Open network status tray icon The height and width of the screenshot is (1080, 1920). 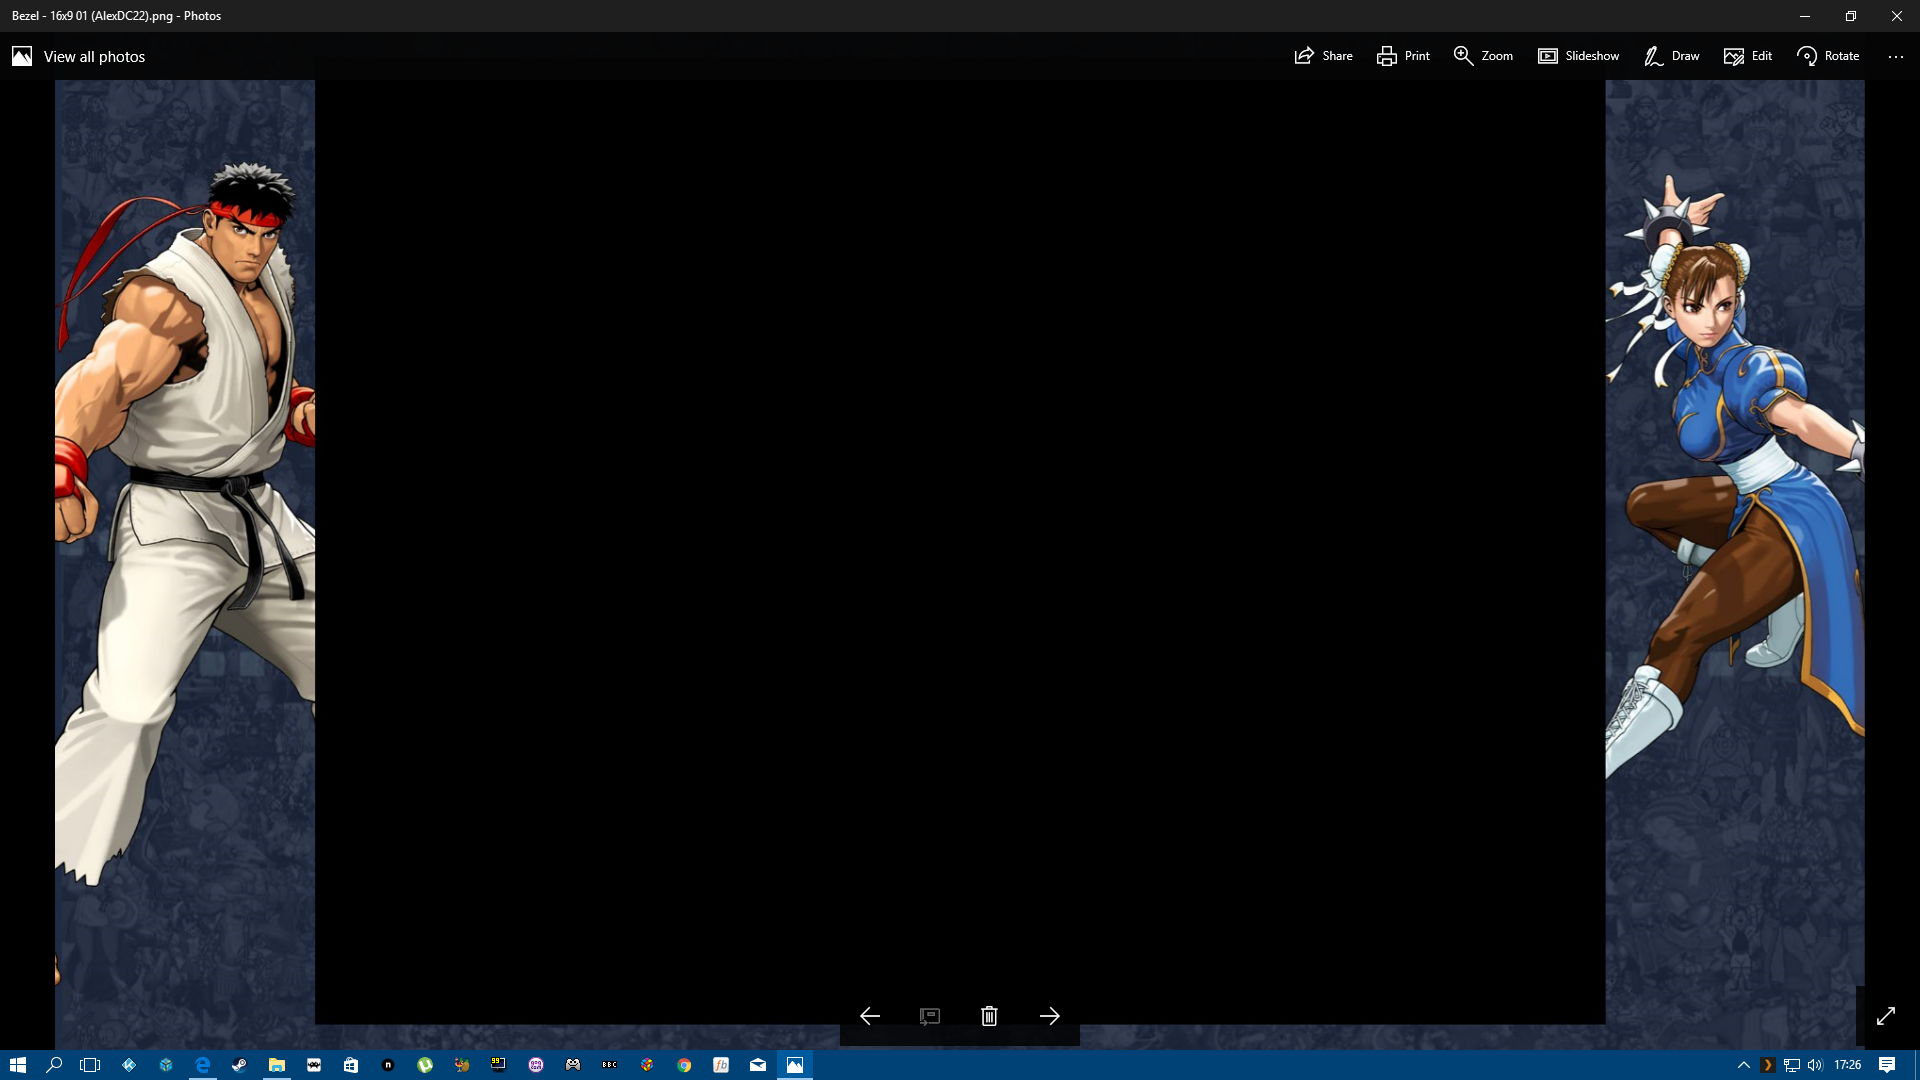(1792, 1065)
